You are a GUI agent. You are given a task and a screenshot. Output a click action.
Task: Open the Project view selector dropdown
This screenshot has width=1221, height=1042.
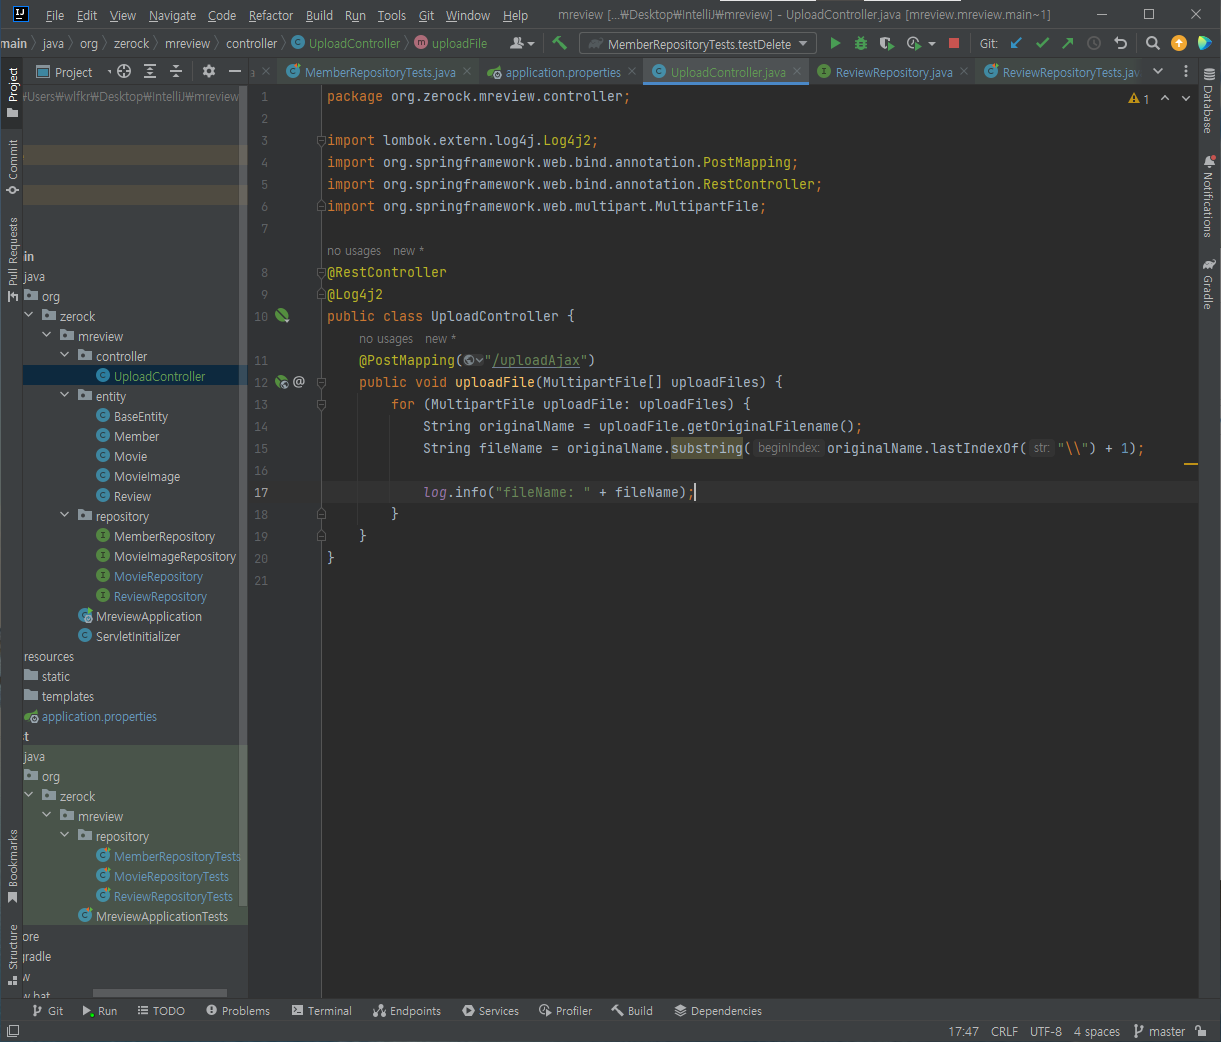pos(73,72)
